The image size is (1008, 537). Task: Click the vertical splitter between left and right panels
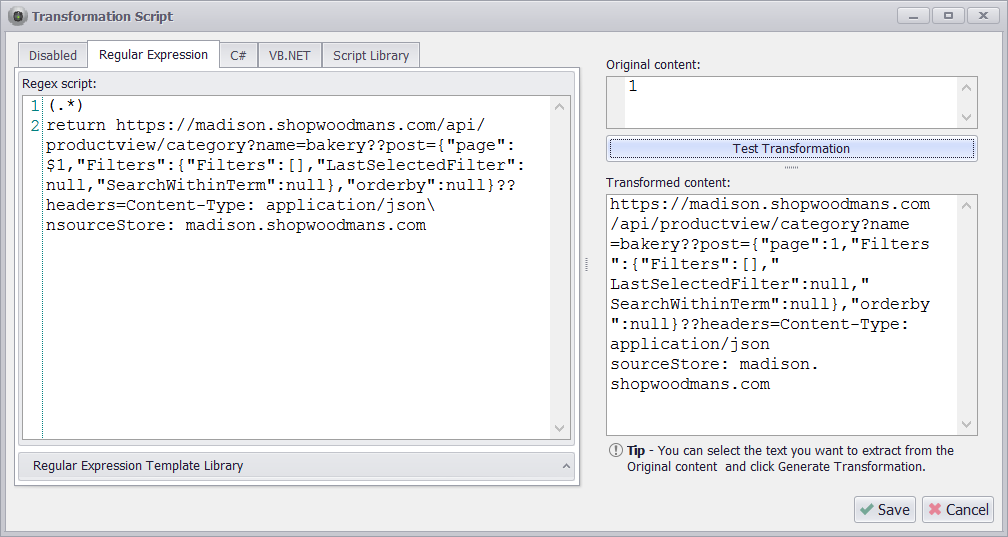tap(587, 264)
